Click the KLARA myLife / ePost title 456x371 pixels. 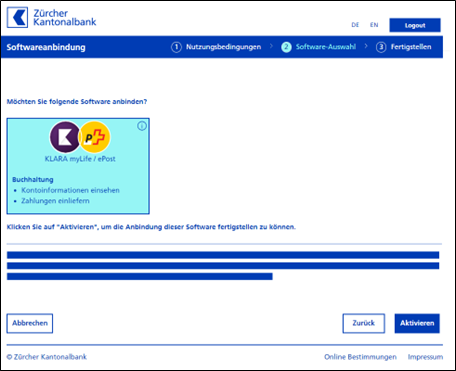80,159
